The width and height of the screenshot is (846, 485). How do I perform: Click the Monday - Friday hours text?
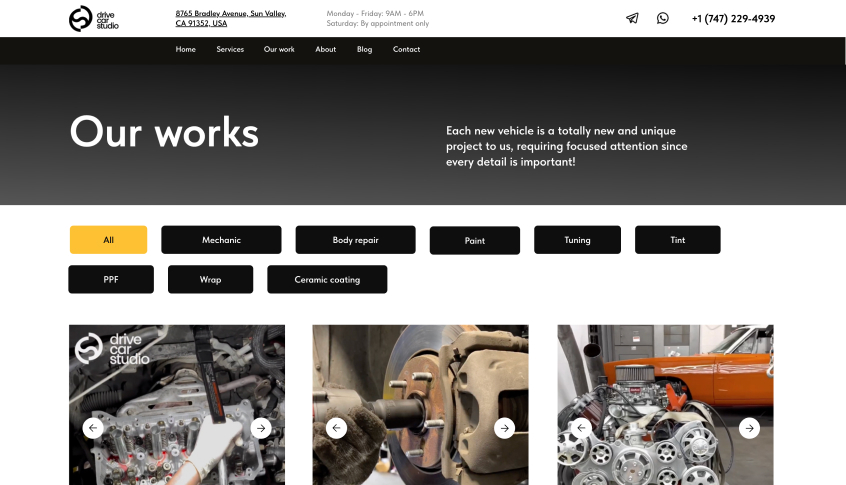tap(375, 13)
